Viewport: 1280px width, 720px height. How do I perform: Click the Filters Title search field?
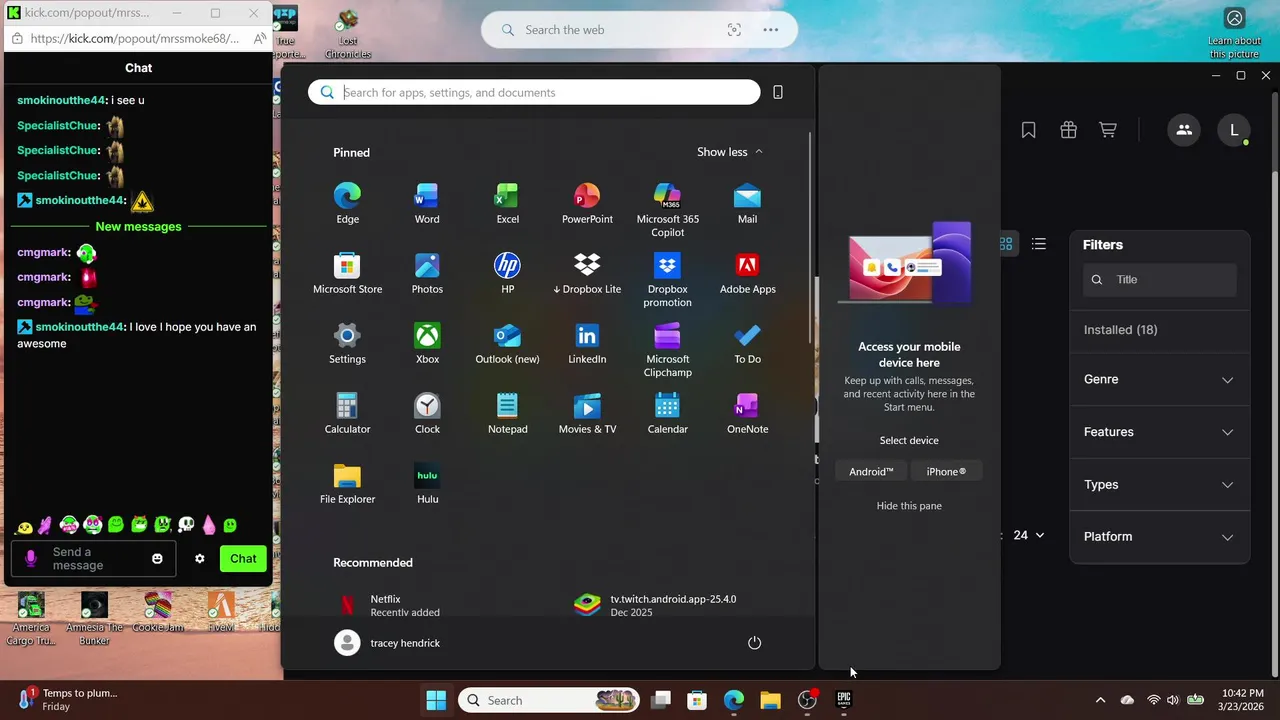(1160, 280)
